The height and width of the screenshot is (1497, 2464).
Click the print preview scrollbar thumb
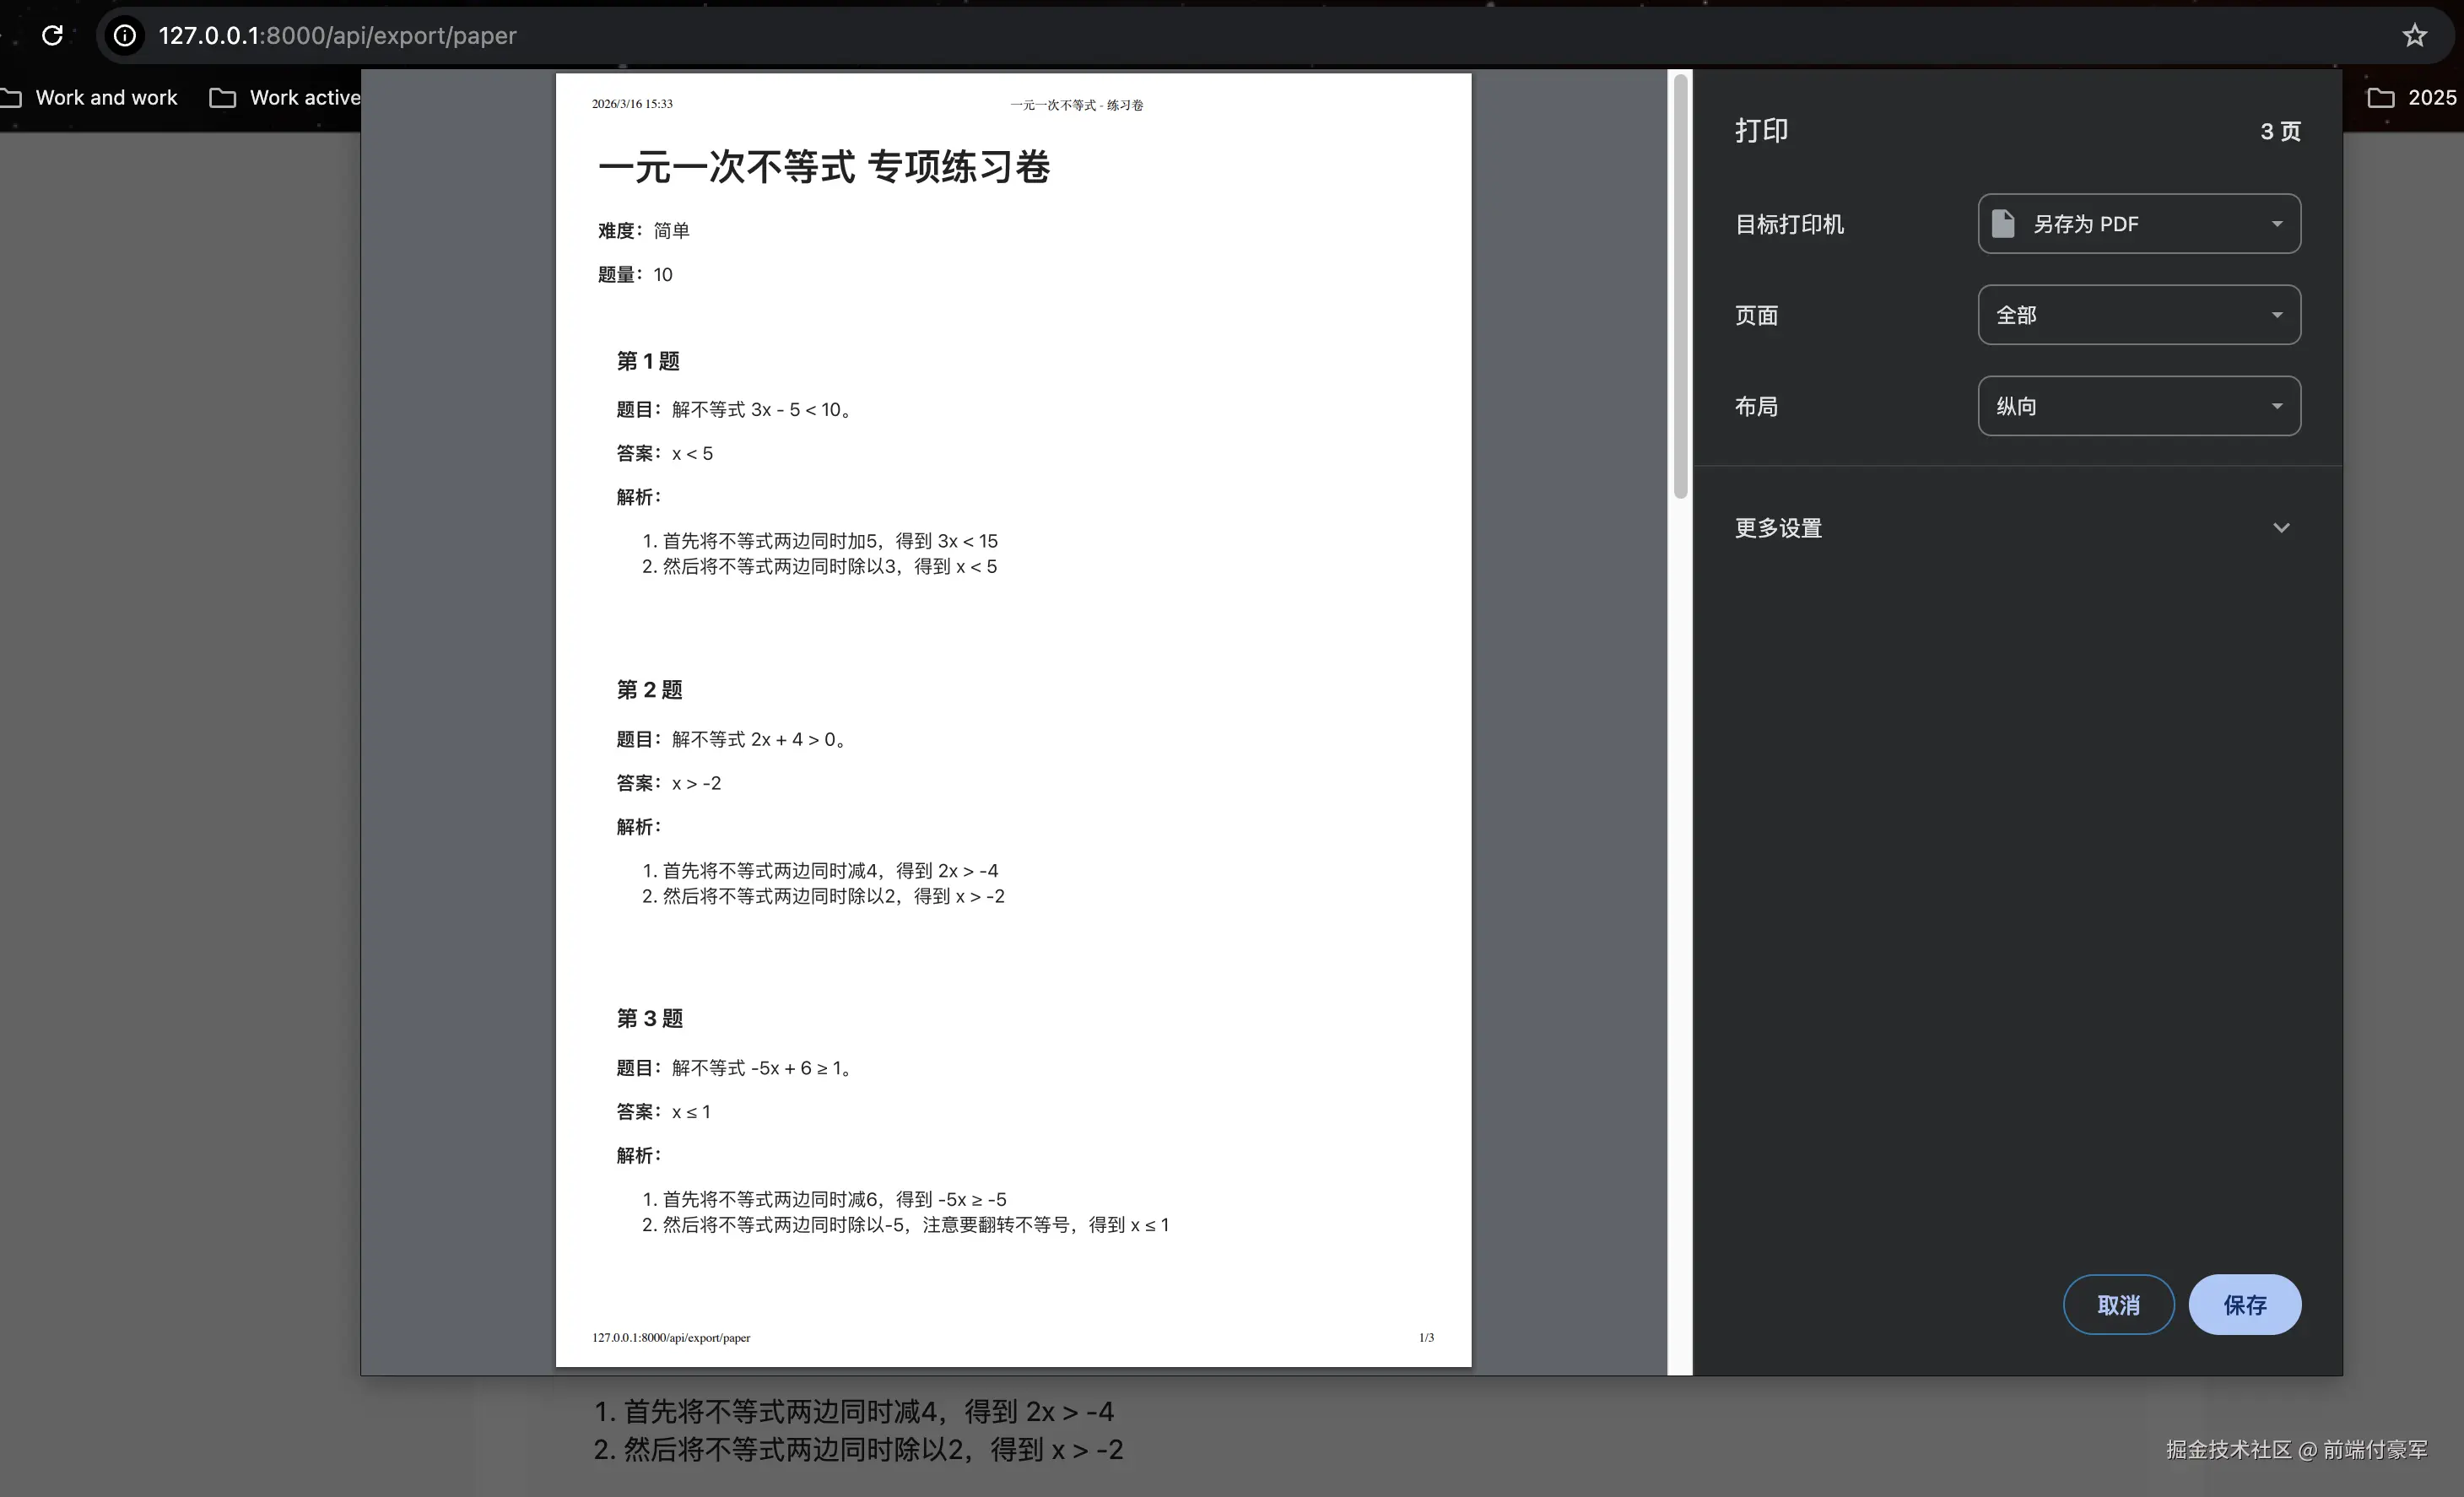coord(1680,285)
